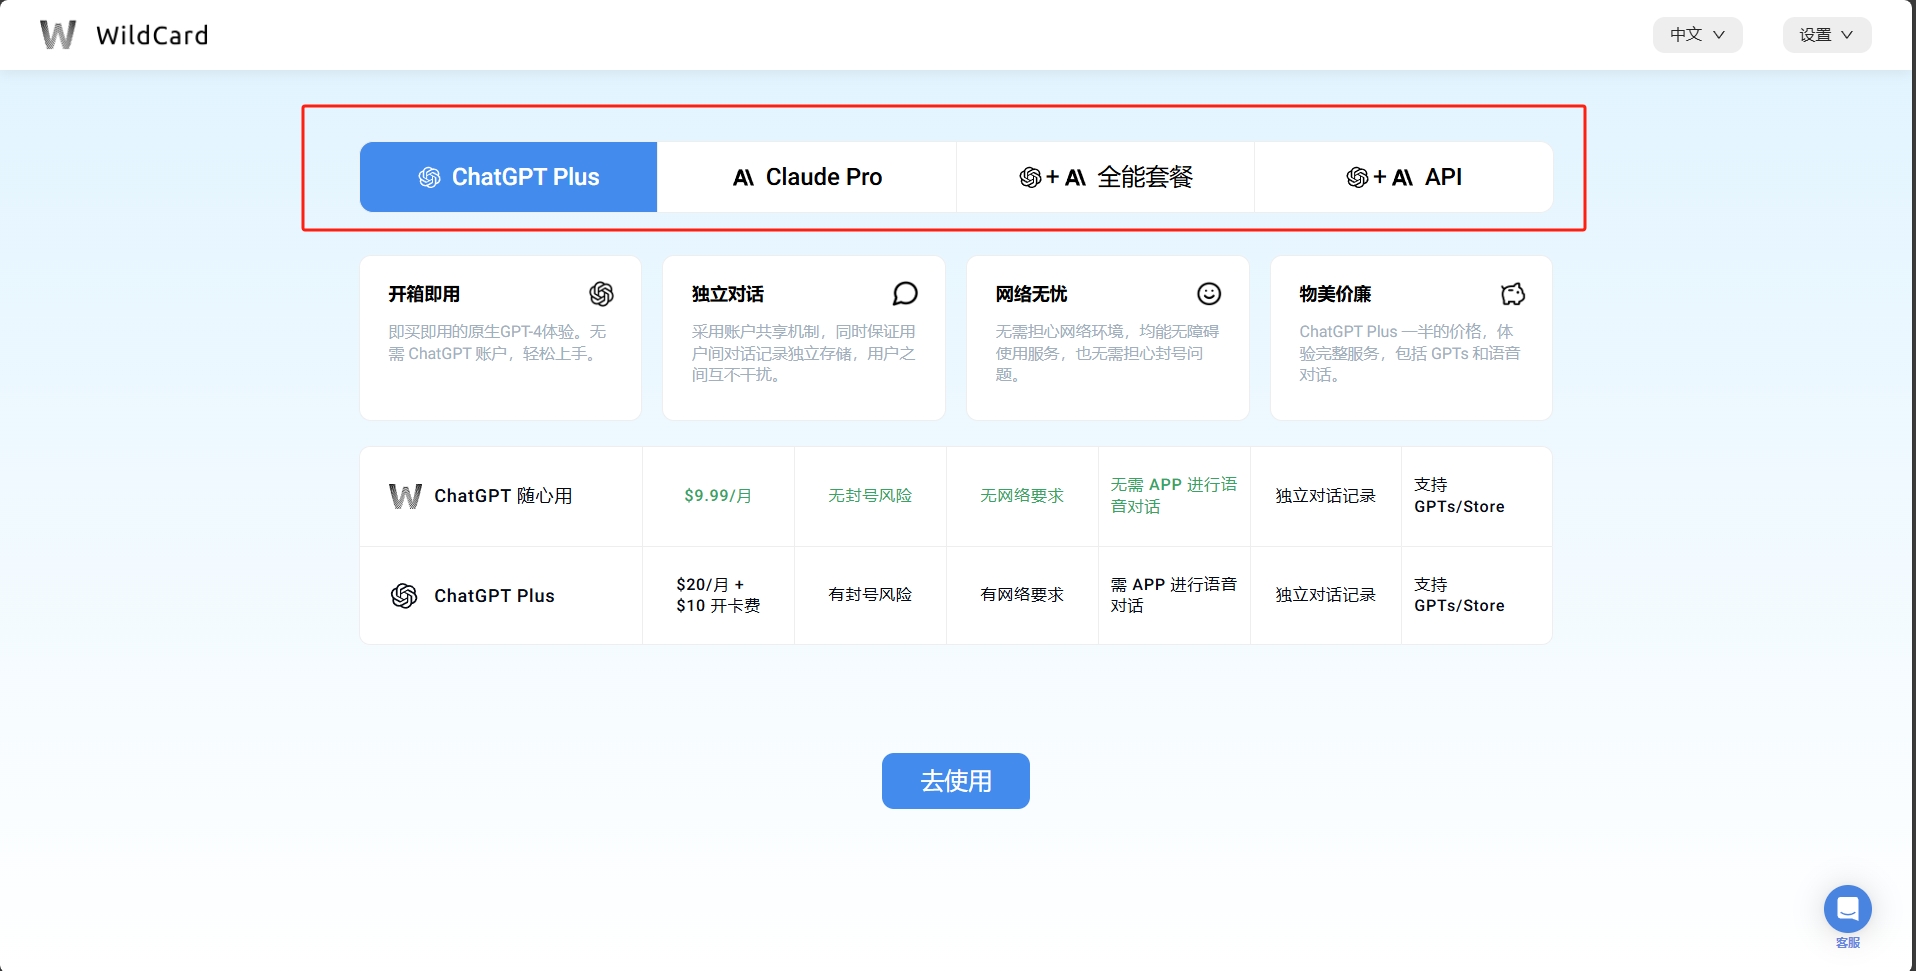Click the W icon beside ChatGPT 随心用
This screenshot has height=971, width=1916.
click(405, 496)
